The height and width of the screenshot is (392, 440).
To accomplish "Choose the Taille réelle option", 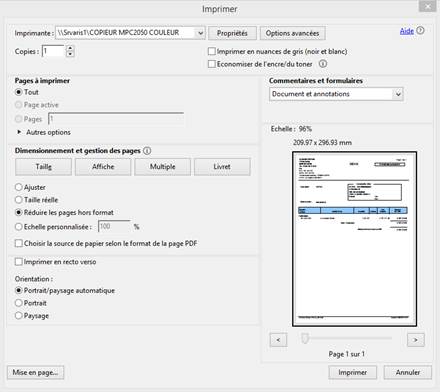I will point(19,200).
